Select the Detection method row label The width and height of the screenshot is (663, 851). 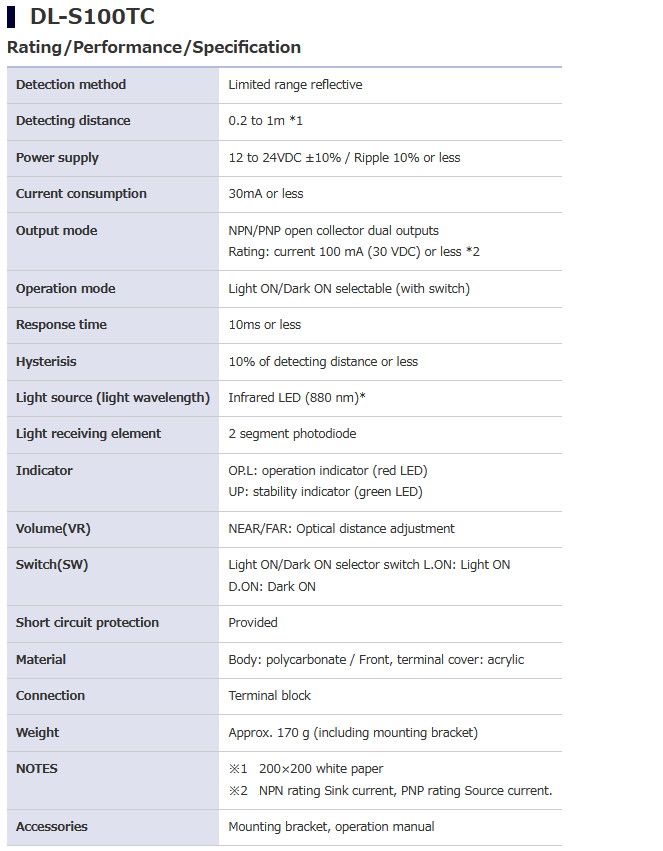coord(71,85)
